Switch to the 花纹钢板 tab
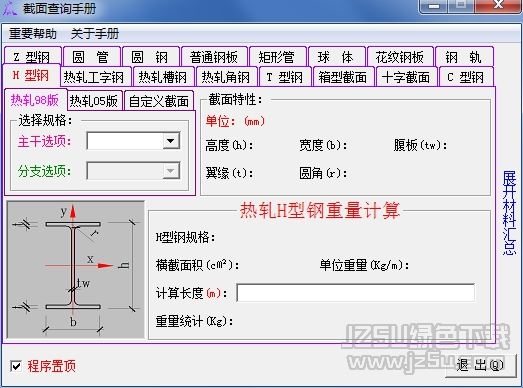523x388 pixels. pyautogui.click(x=400, y=57)
